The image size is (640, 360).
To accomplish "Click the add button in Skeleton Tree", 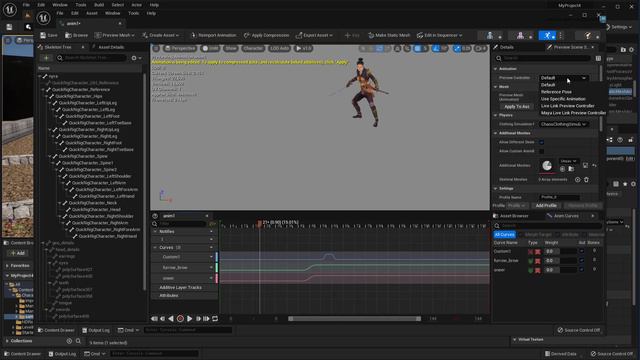I will coord(46,58).
